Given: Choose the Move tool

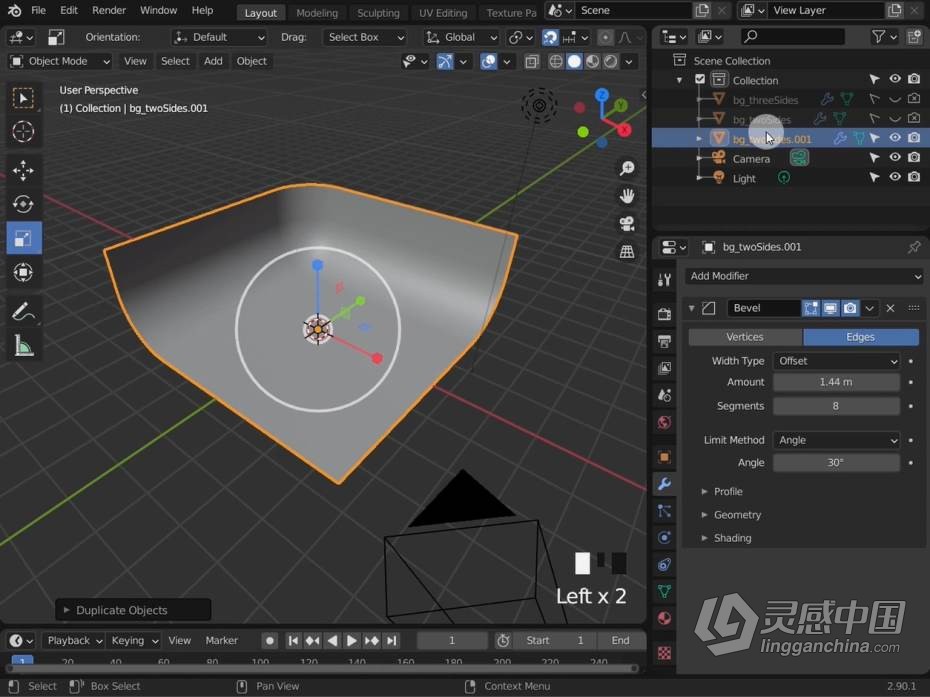Looking at the screenshot, I should point(23,170).
